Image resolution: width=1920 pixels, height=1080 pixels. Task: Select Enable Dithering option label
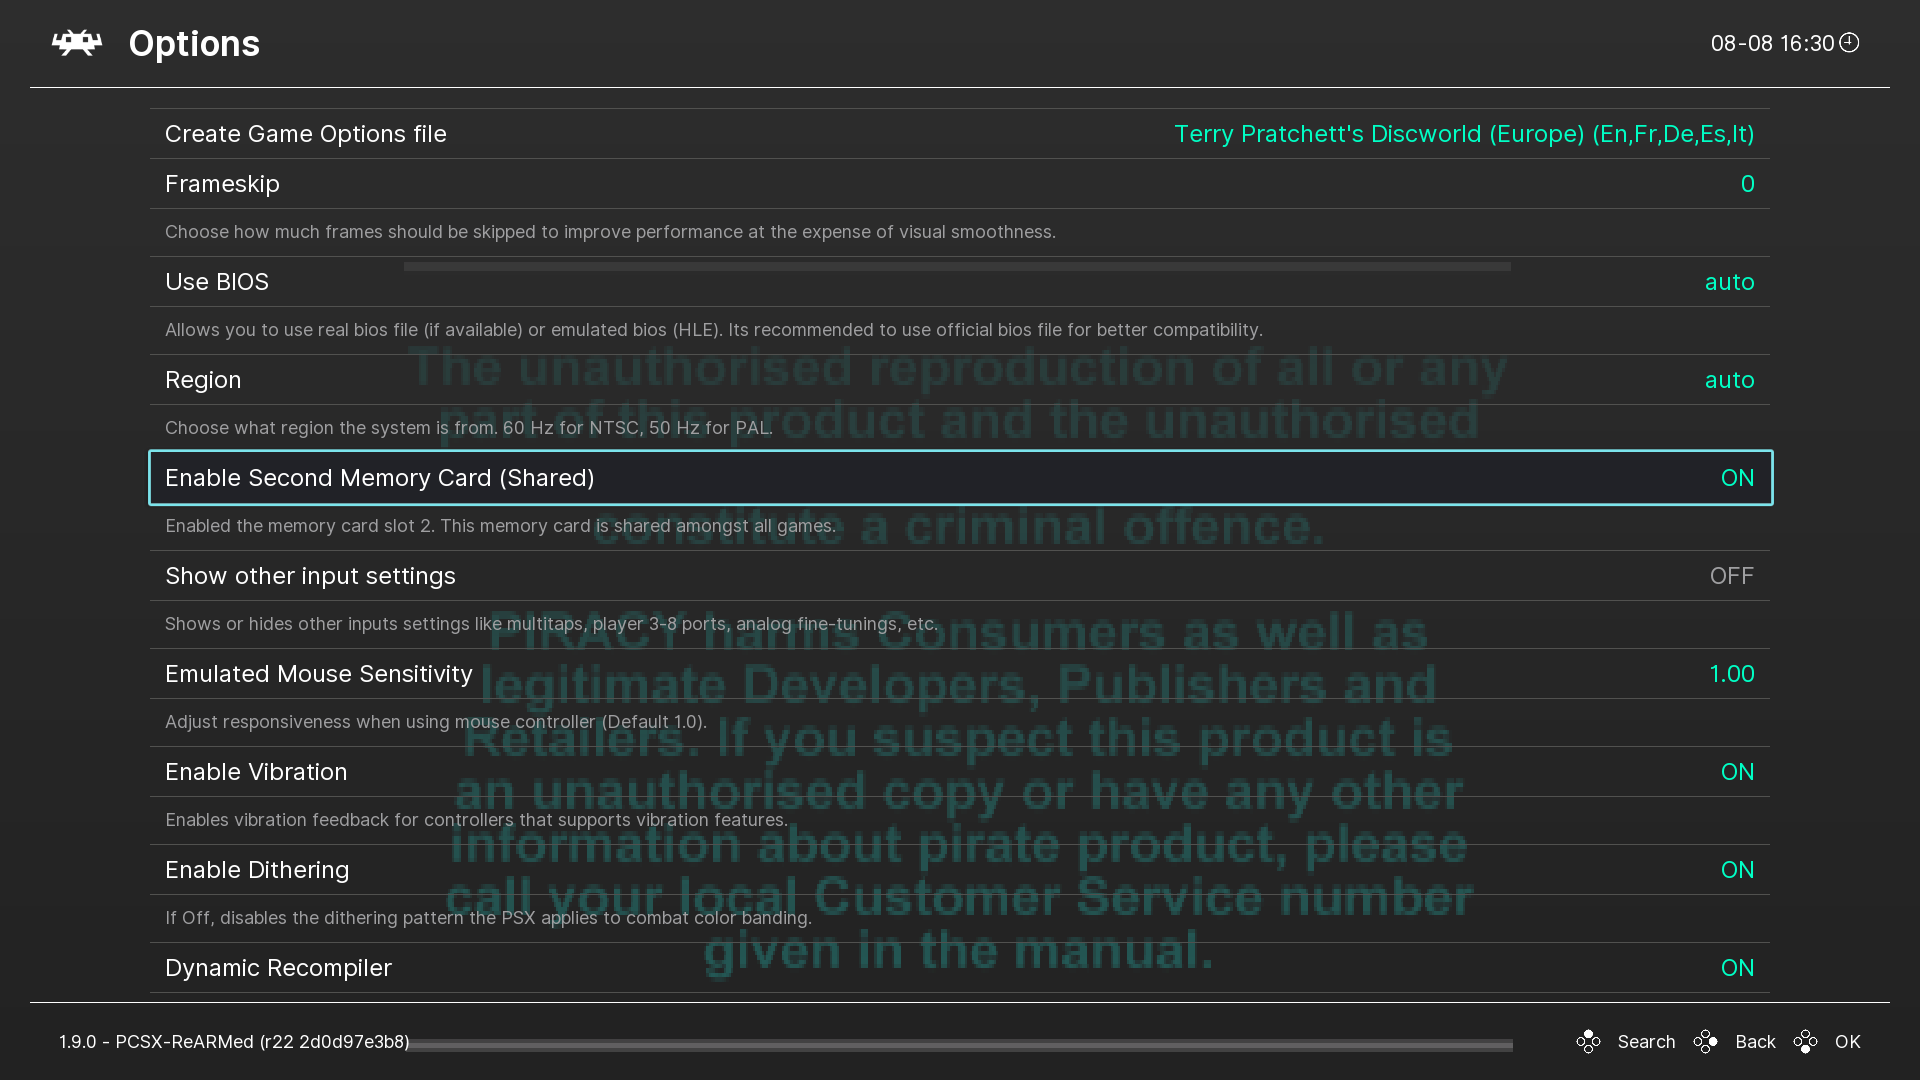tap(257, 870)
